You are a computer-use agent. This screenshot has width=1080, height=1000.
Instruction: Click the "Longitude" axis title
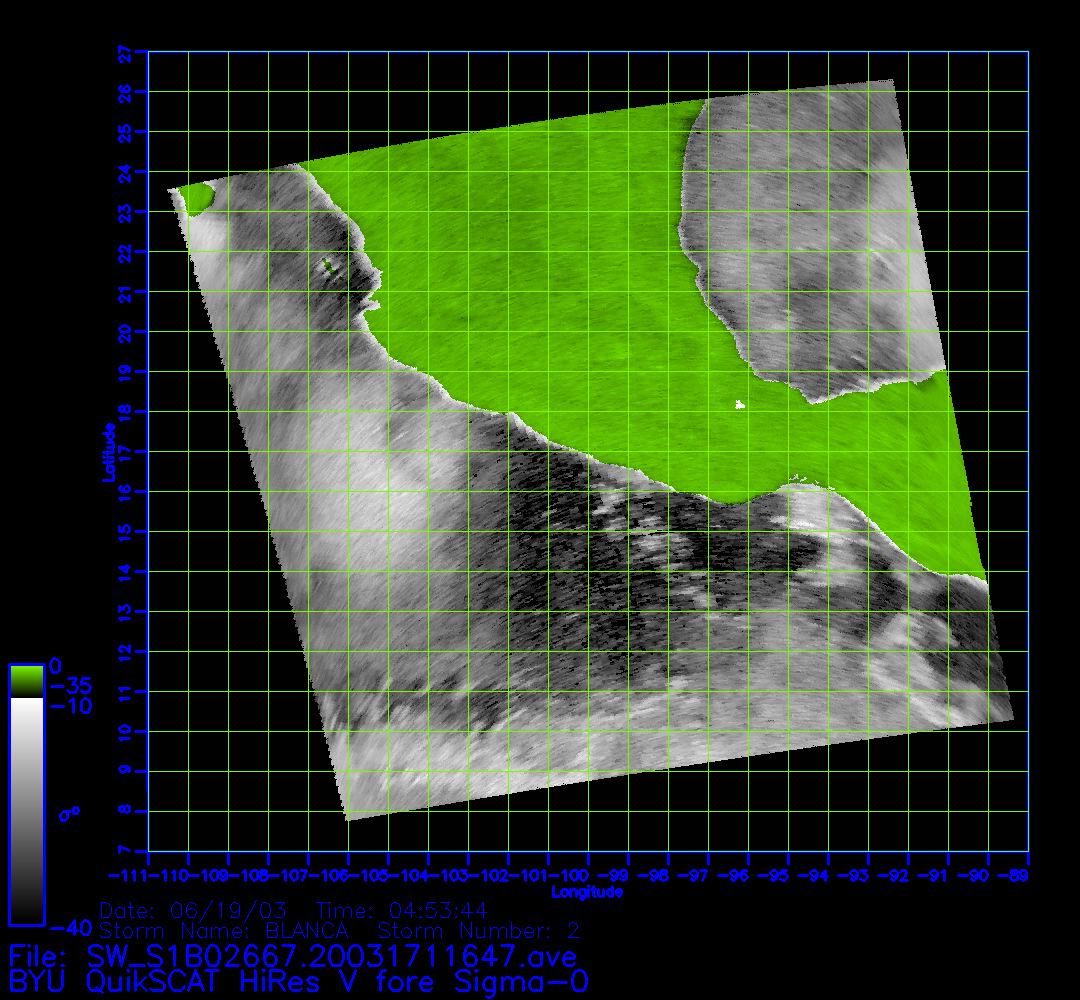587,891
